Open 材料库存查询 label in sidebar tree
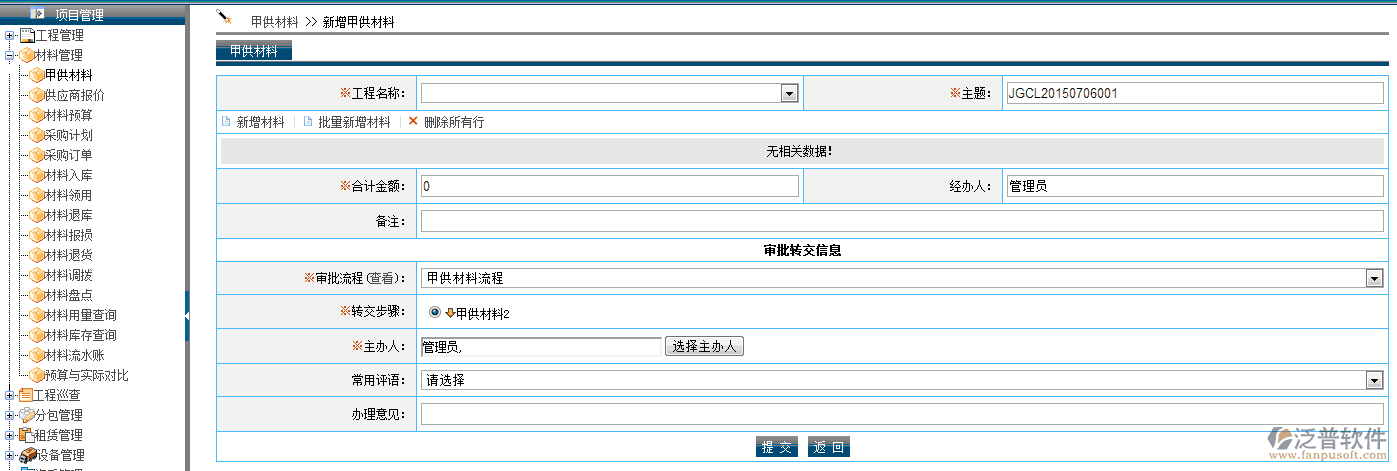Screen dimensions: 1397x471 click(x=81, y=335)
